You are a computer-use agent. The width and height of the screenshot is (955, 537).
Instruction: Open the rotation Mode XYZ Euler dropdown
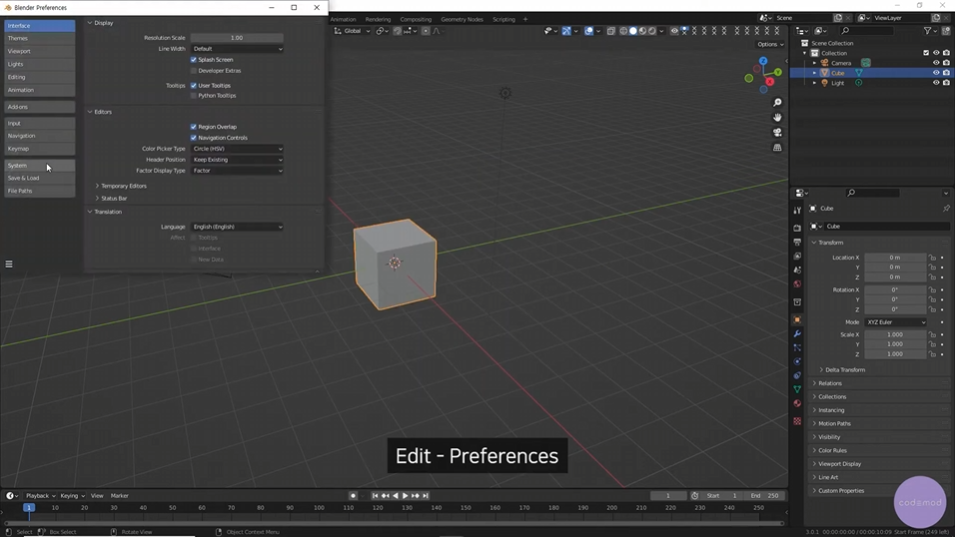(x=895, y=322)
